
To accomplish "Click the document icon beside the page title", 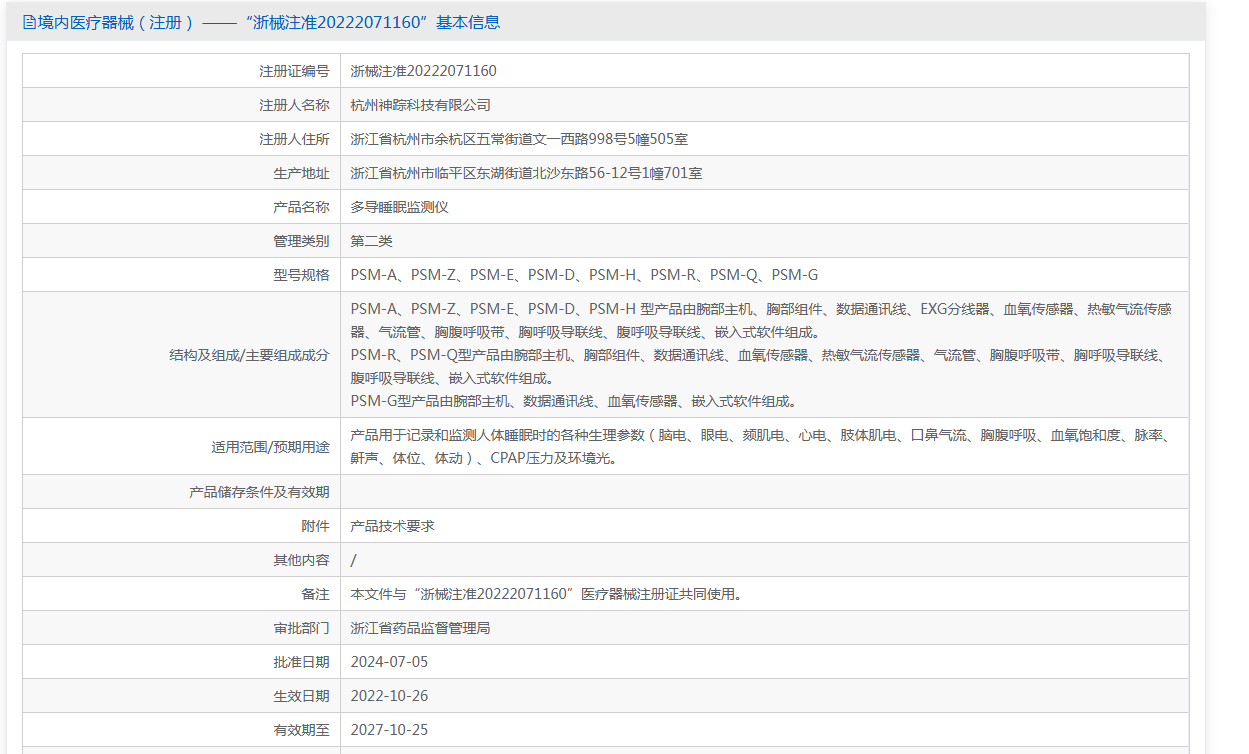I will pos(29,22).
